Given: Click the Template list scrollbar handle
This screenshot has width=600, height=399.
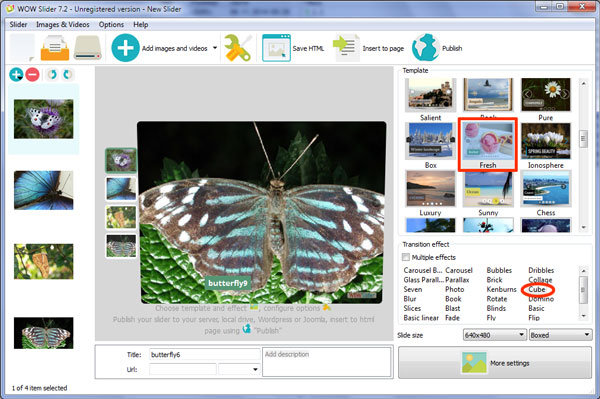Looking at the screenshot, I should [x=583, y=138].
